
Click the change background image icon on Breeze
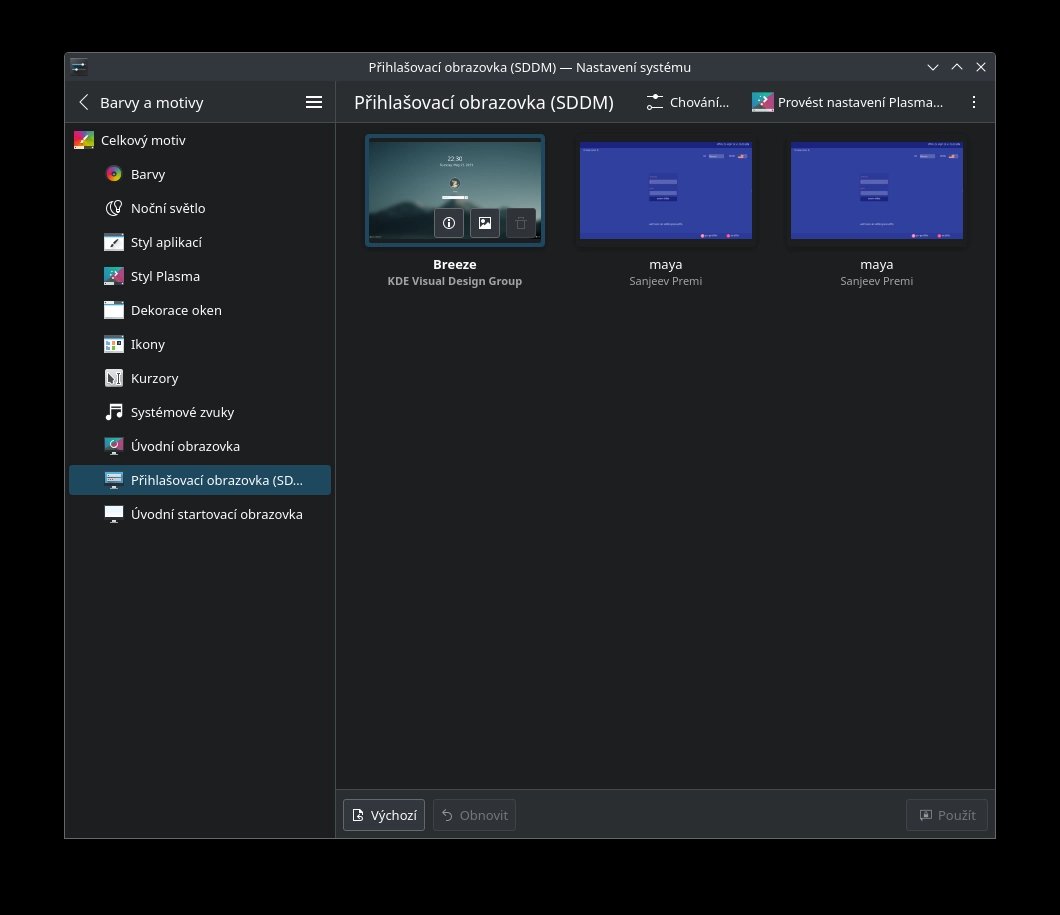click(485, 223)
